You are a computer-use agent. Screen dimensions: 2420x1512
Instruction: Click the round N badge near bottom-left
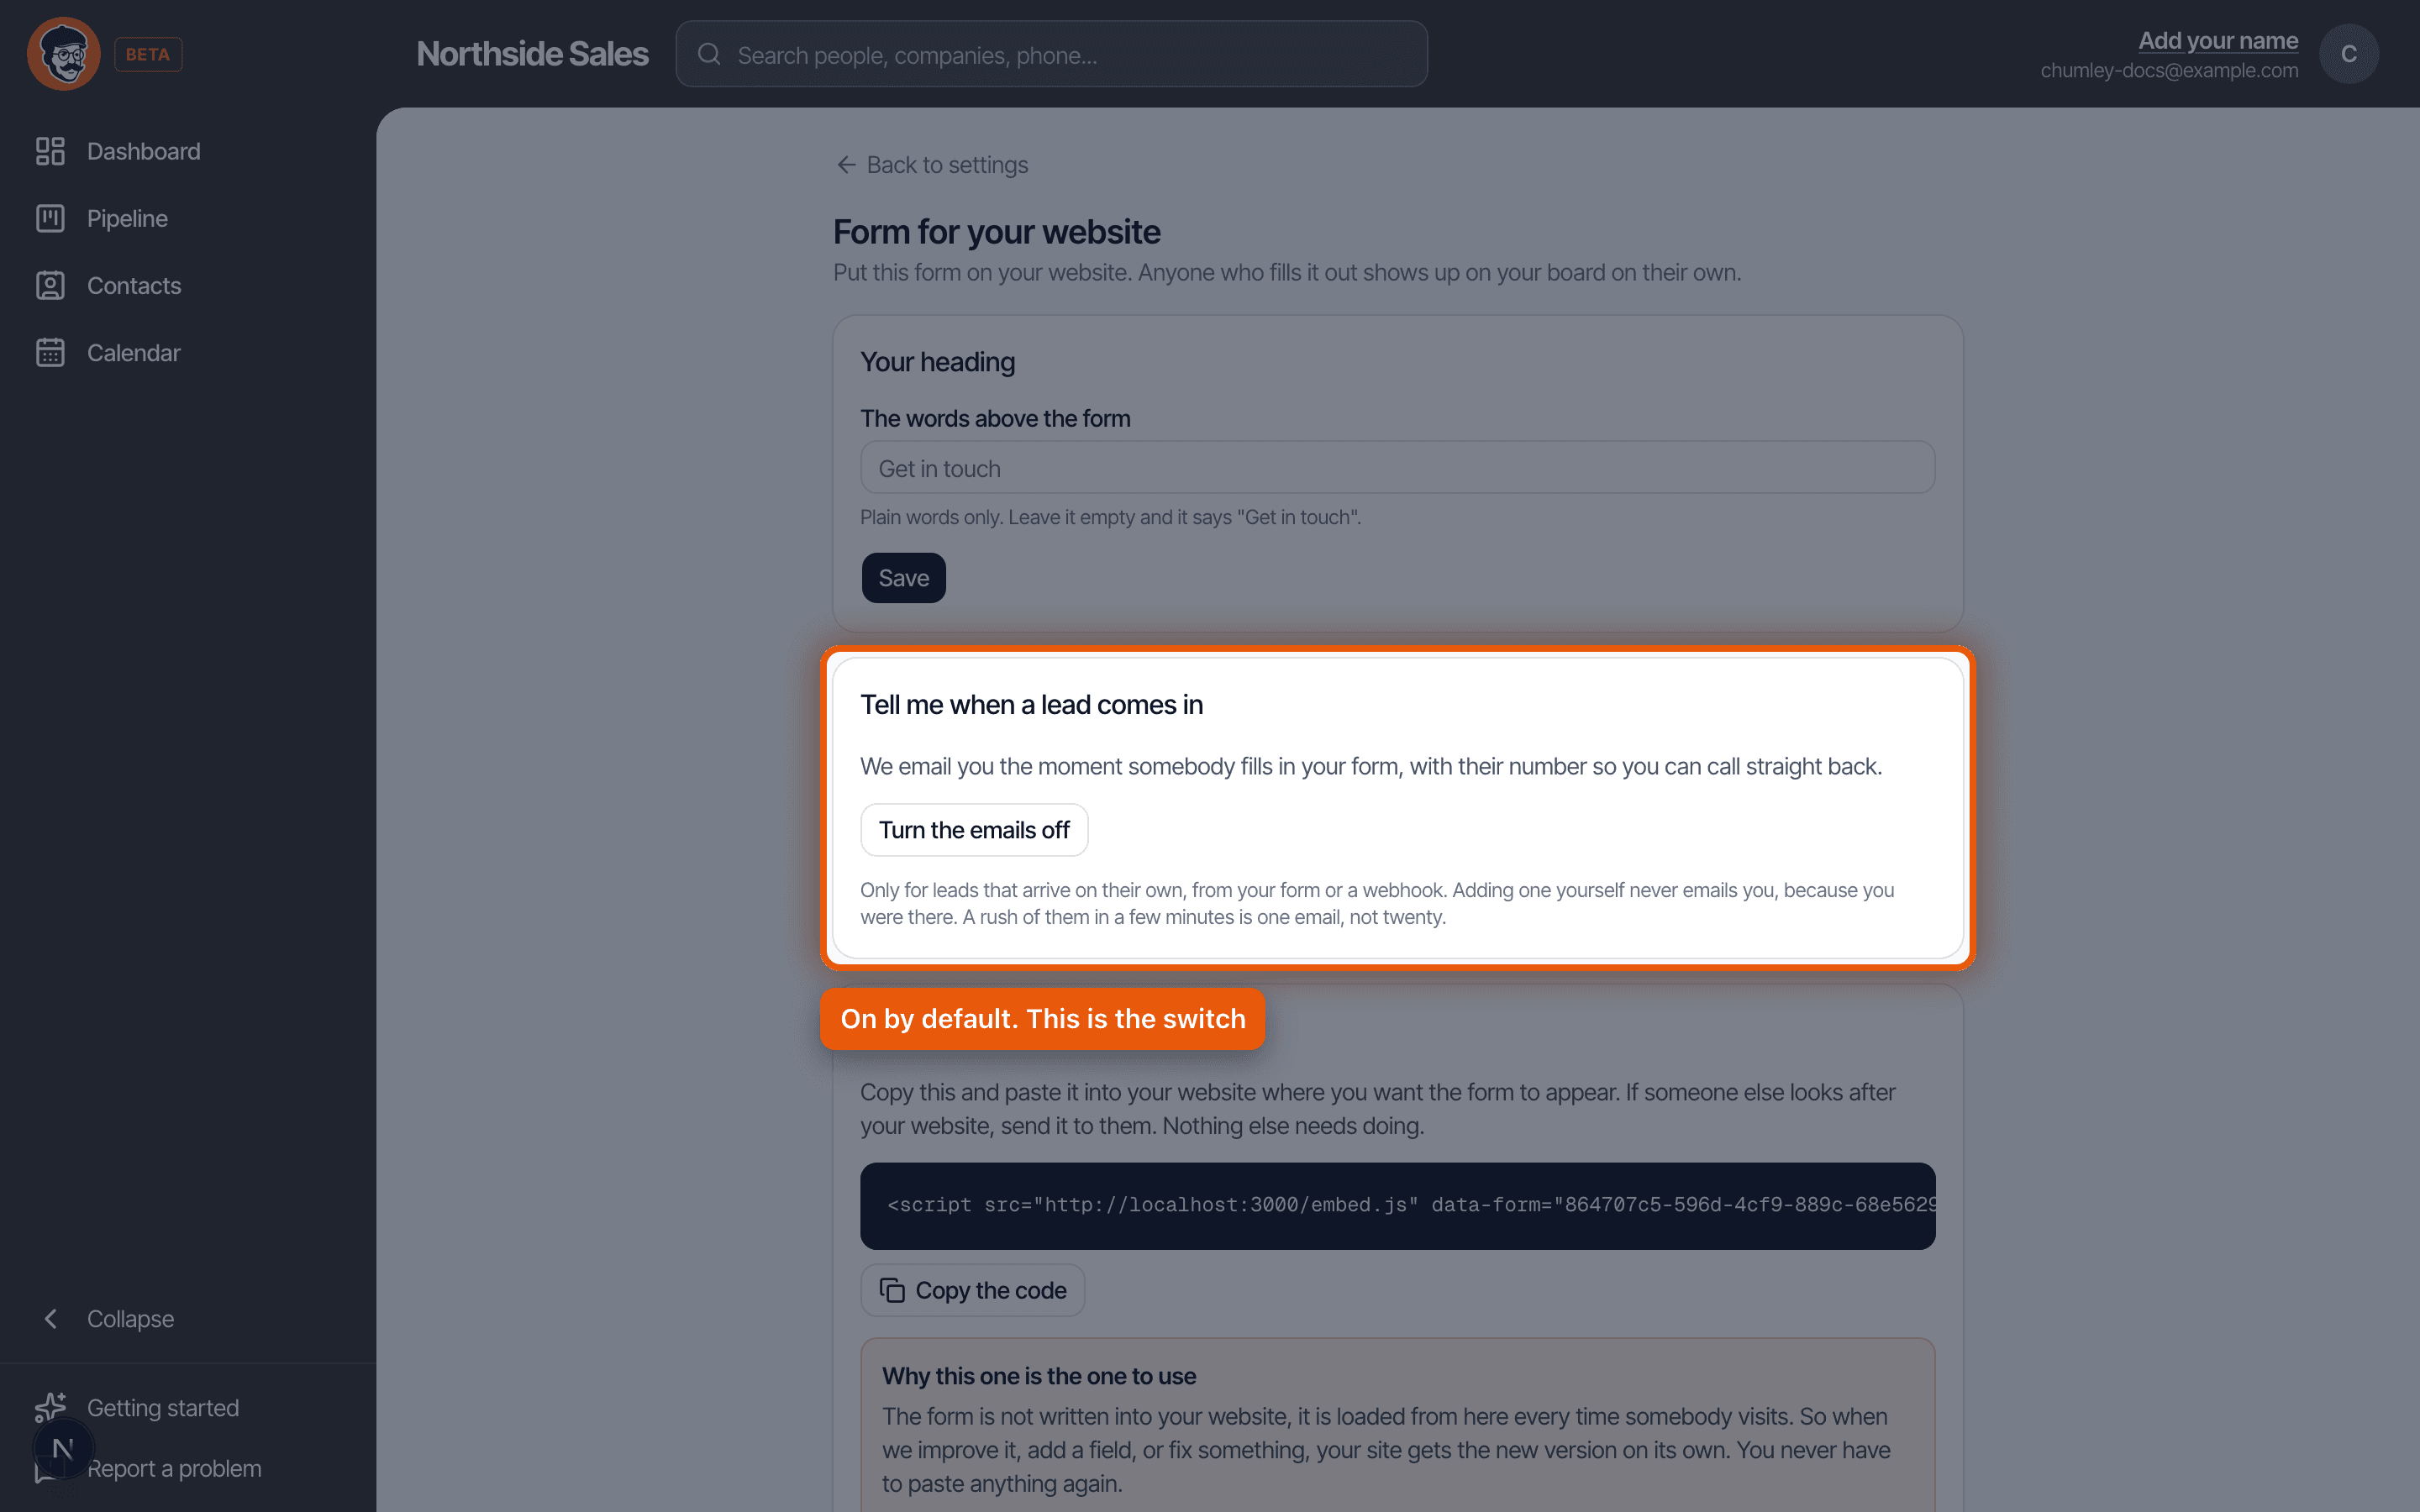pos(63,1448)
